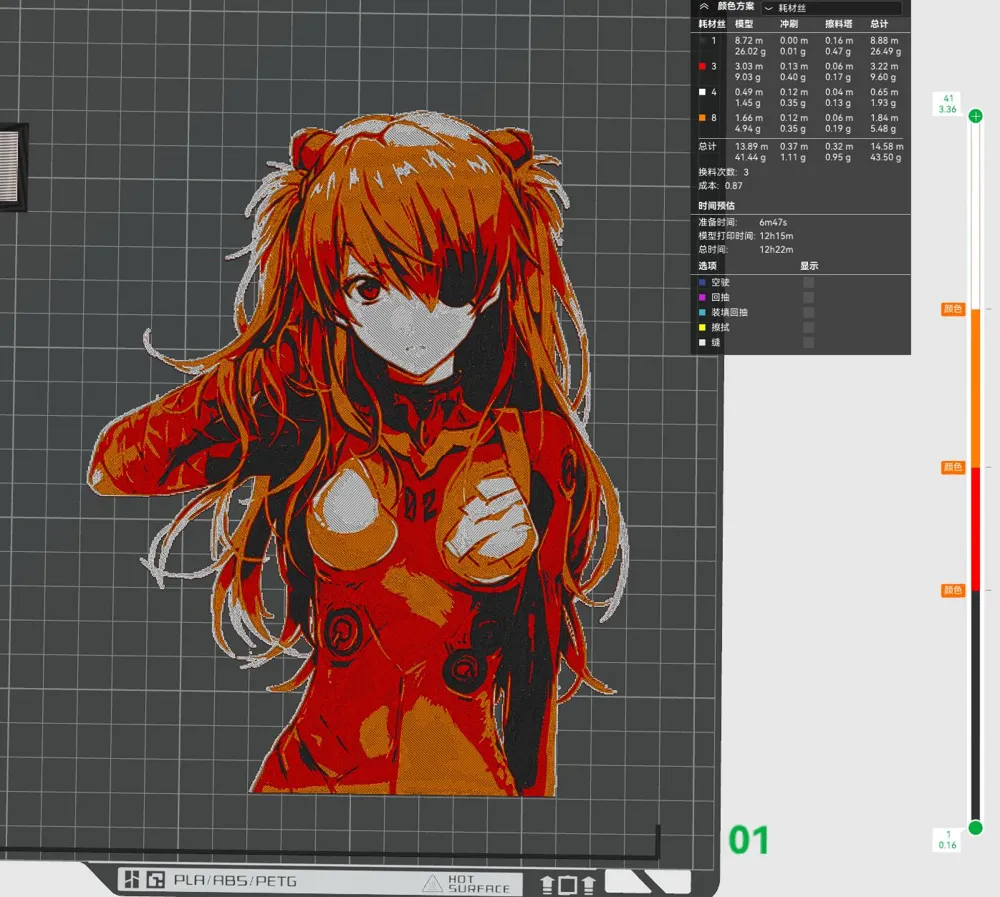The image size is (1000, 897).
Task: Toggle display checkbox for 空驶
Action: (x=808, y=282)
